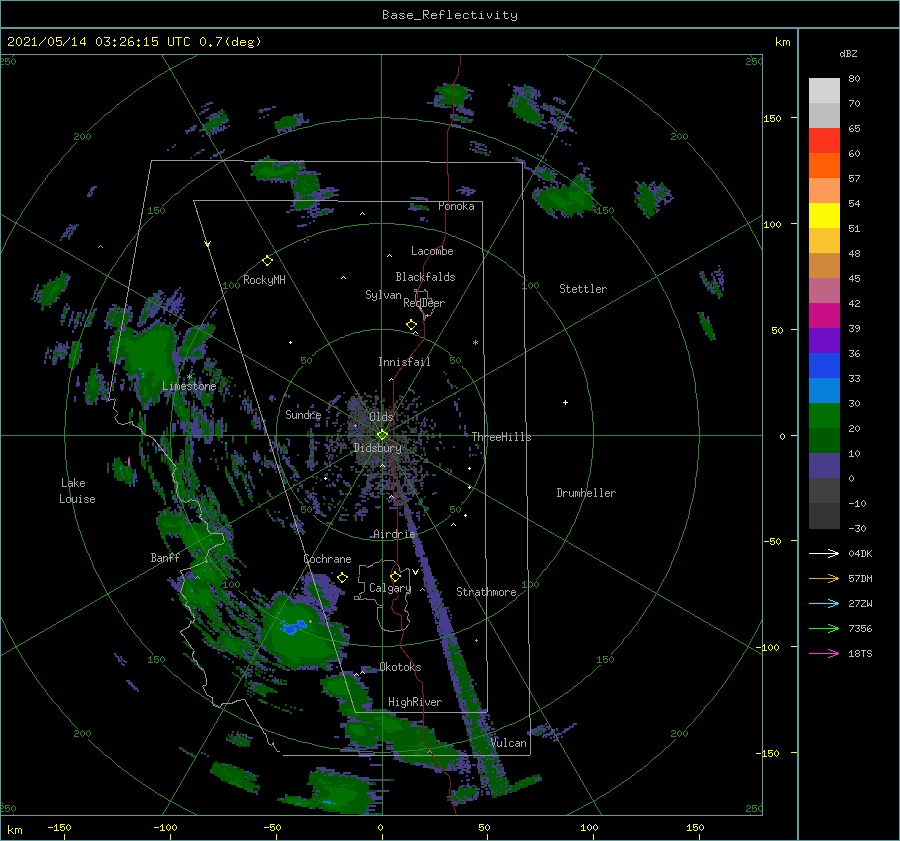The width and height of the screenshot is (900, 841).
Task: Click the 18TS legend label
Action: click(860, 653)
